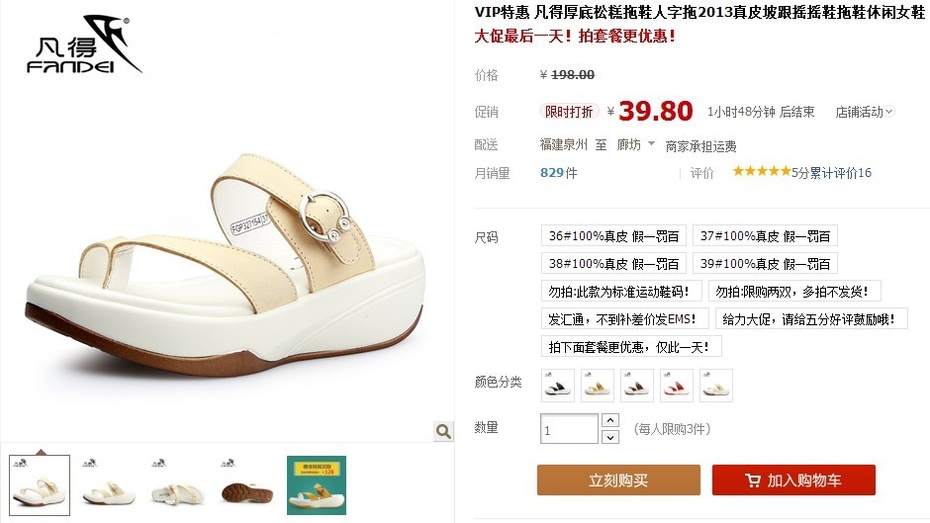Select the beige shoe color swatch
This screenshot has width=930, height=523.
click(716, 385)
